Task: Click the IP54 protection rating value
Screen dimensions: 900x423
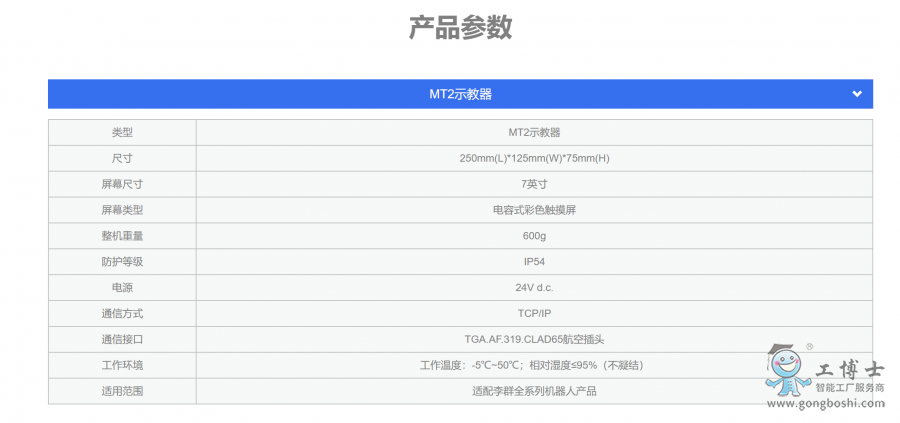Action: tap(534, 262)
